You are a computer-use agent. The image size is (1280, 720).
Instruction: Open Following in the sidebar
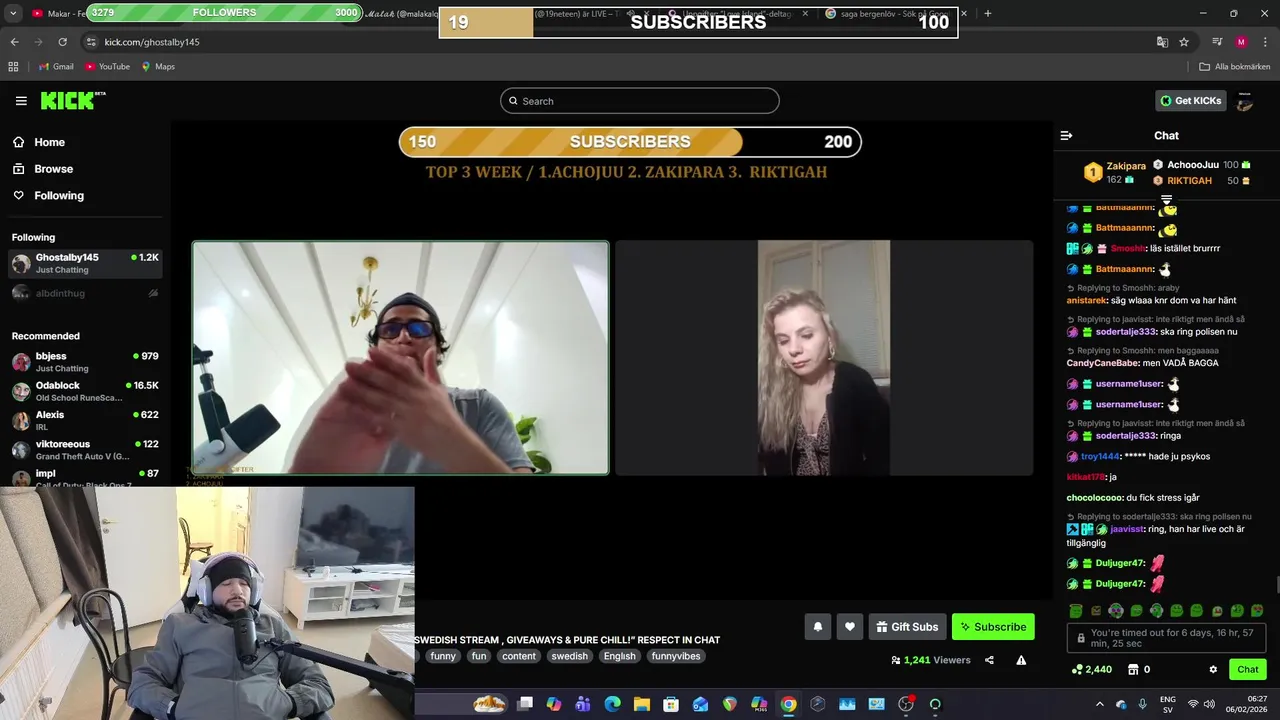coord(59,196)
